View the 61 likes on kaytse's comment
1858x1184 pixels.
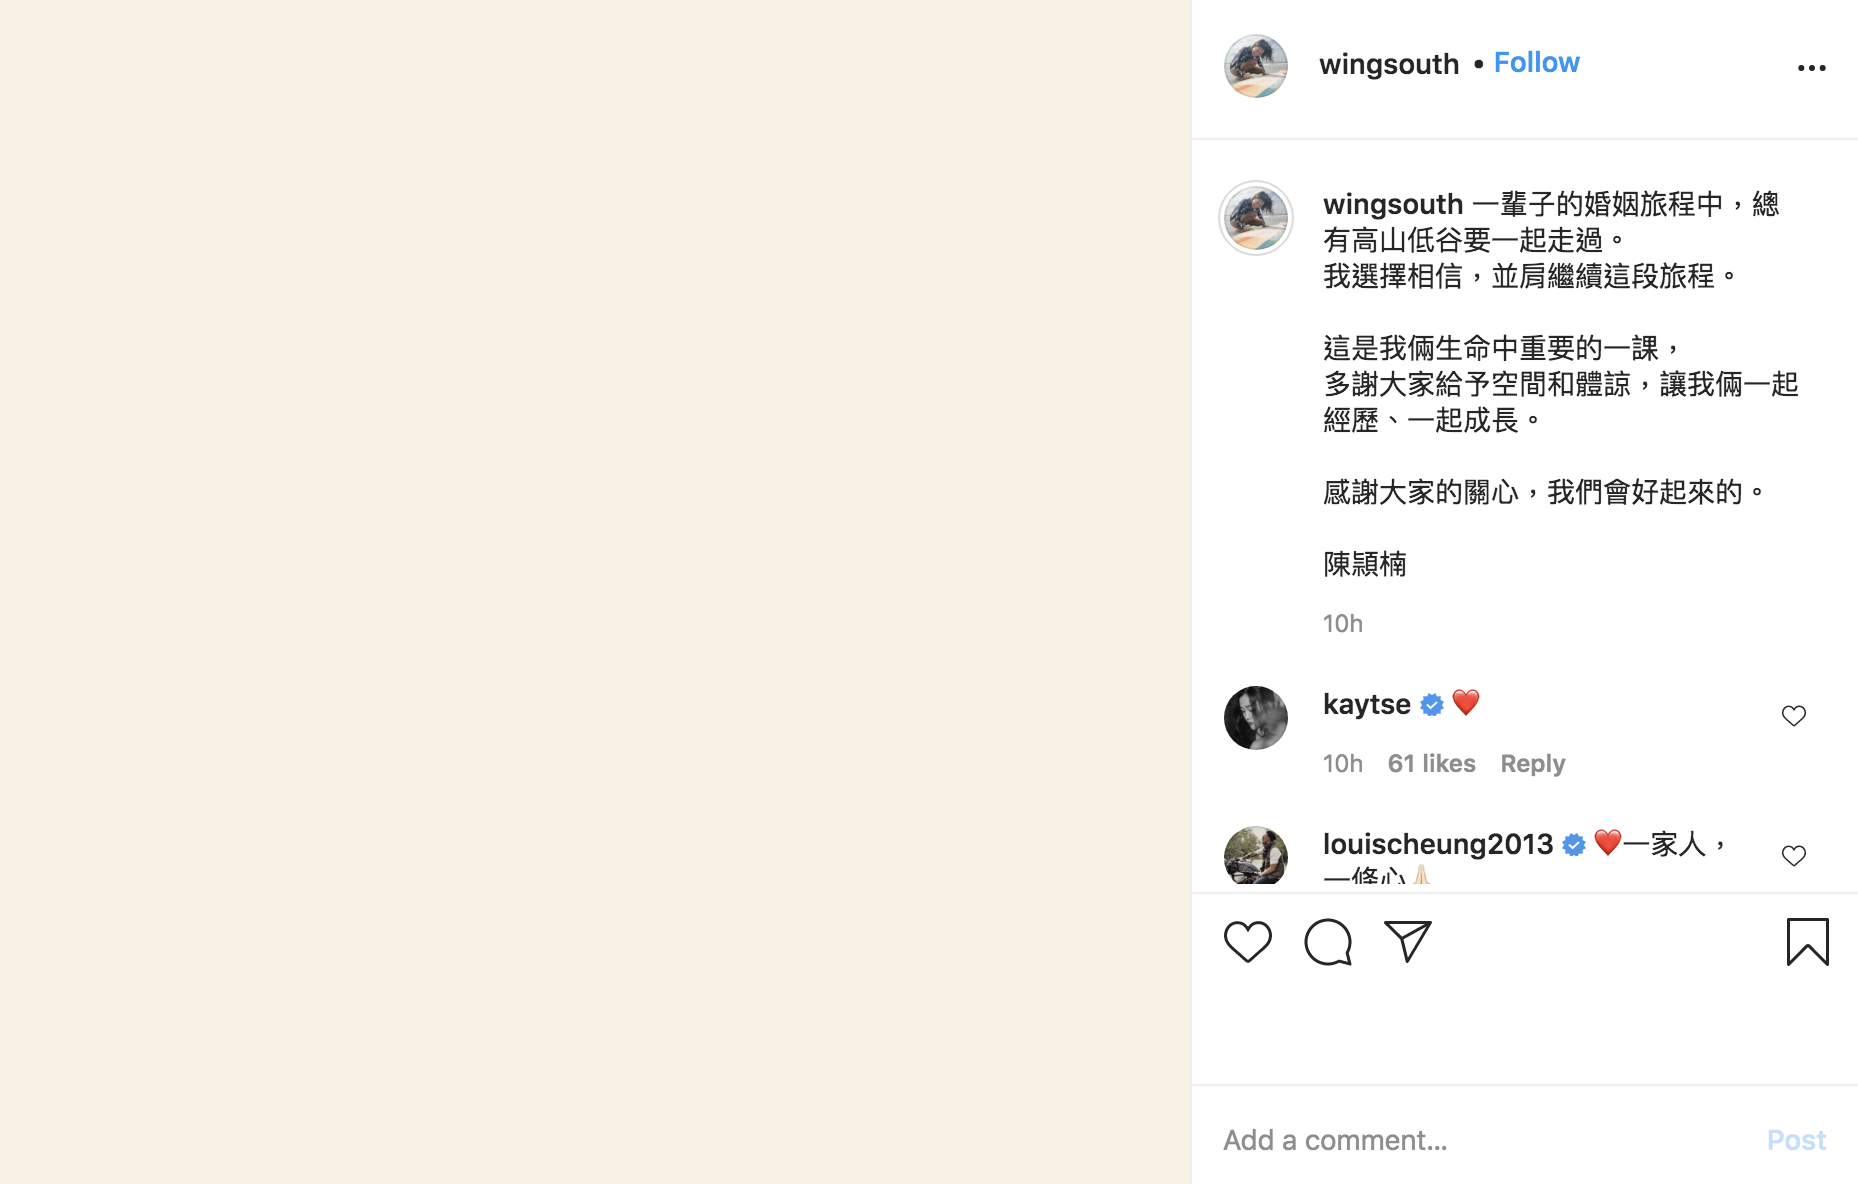click(1431, 764)
